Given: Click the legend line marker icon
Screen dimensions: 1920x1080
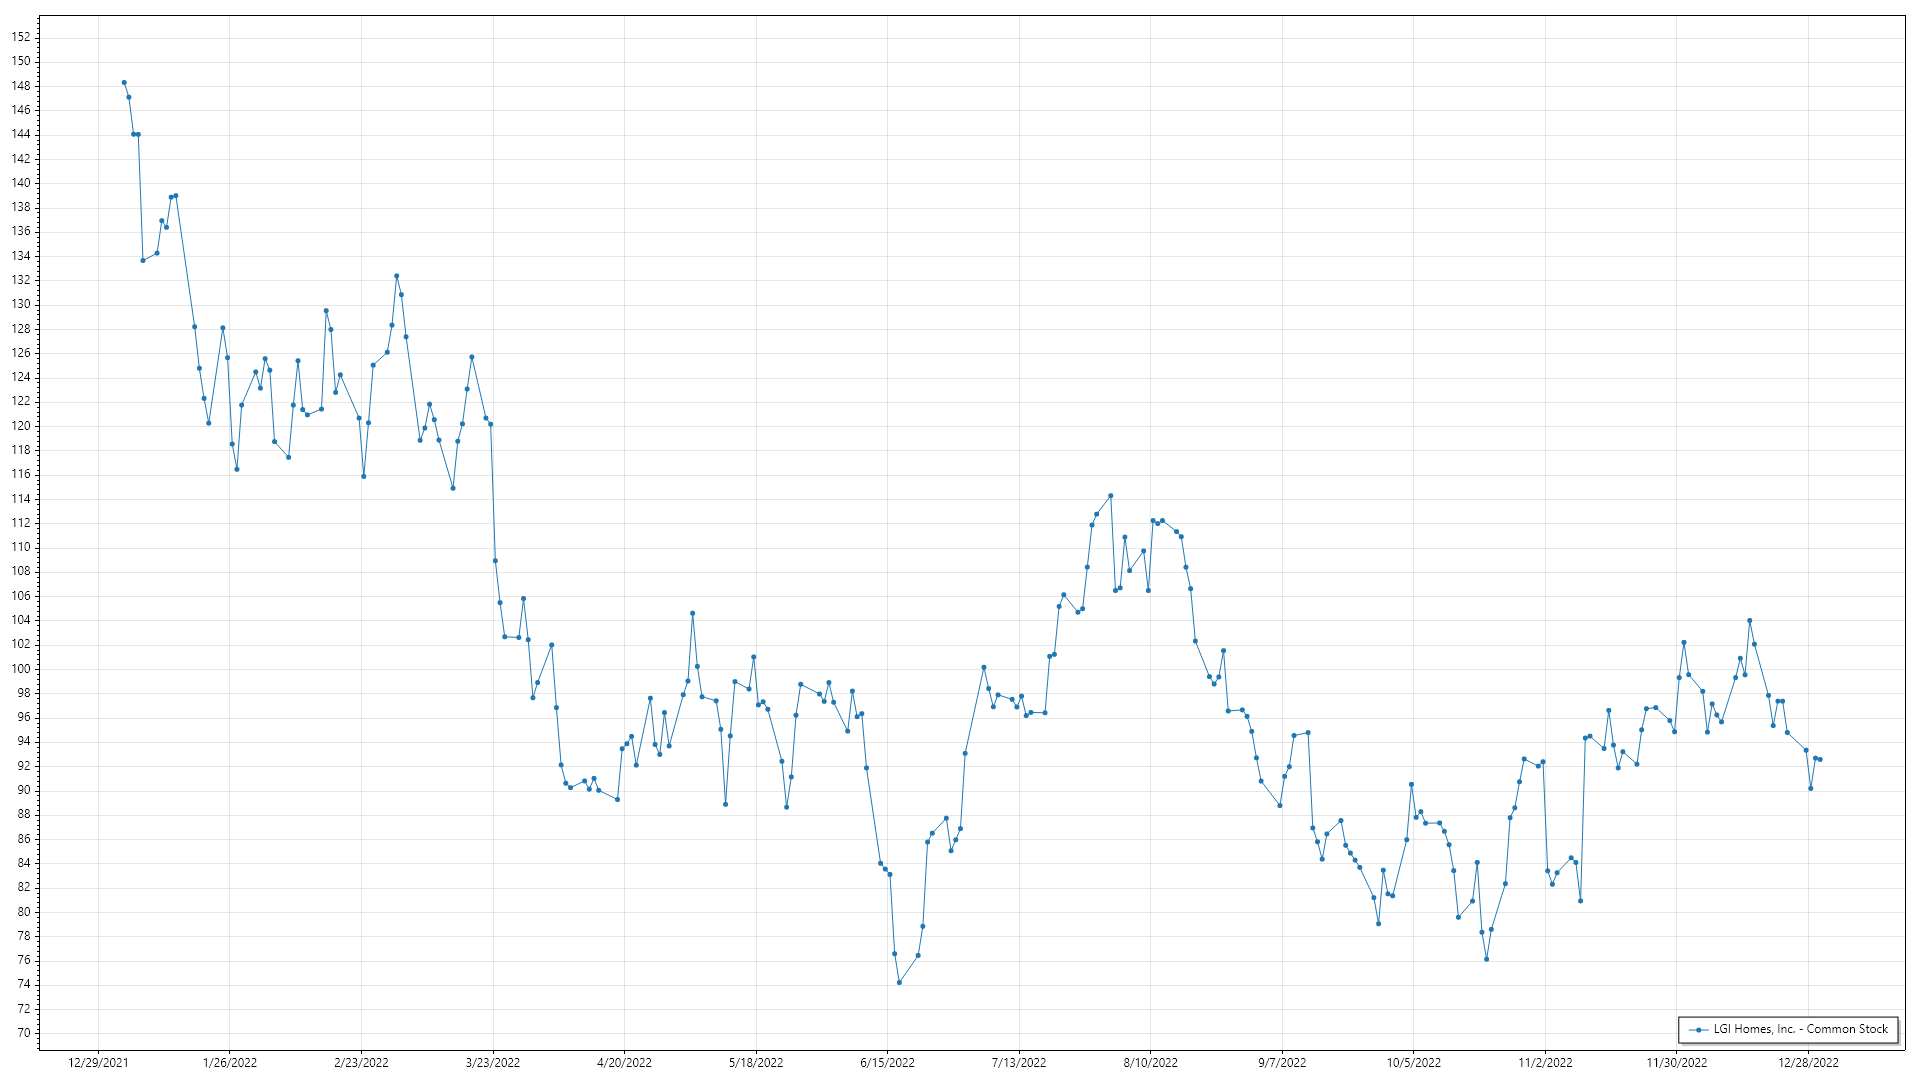Looking at the screenshot, I should 1698,1029.
